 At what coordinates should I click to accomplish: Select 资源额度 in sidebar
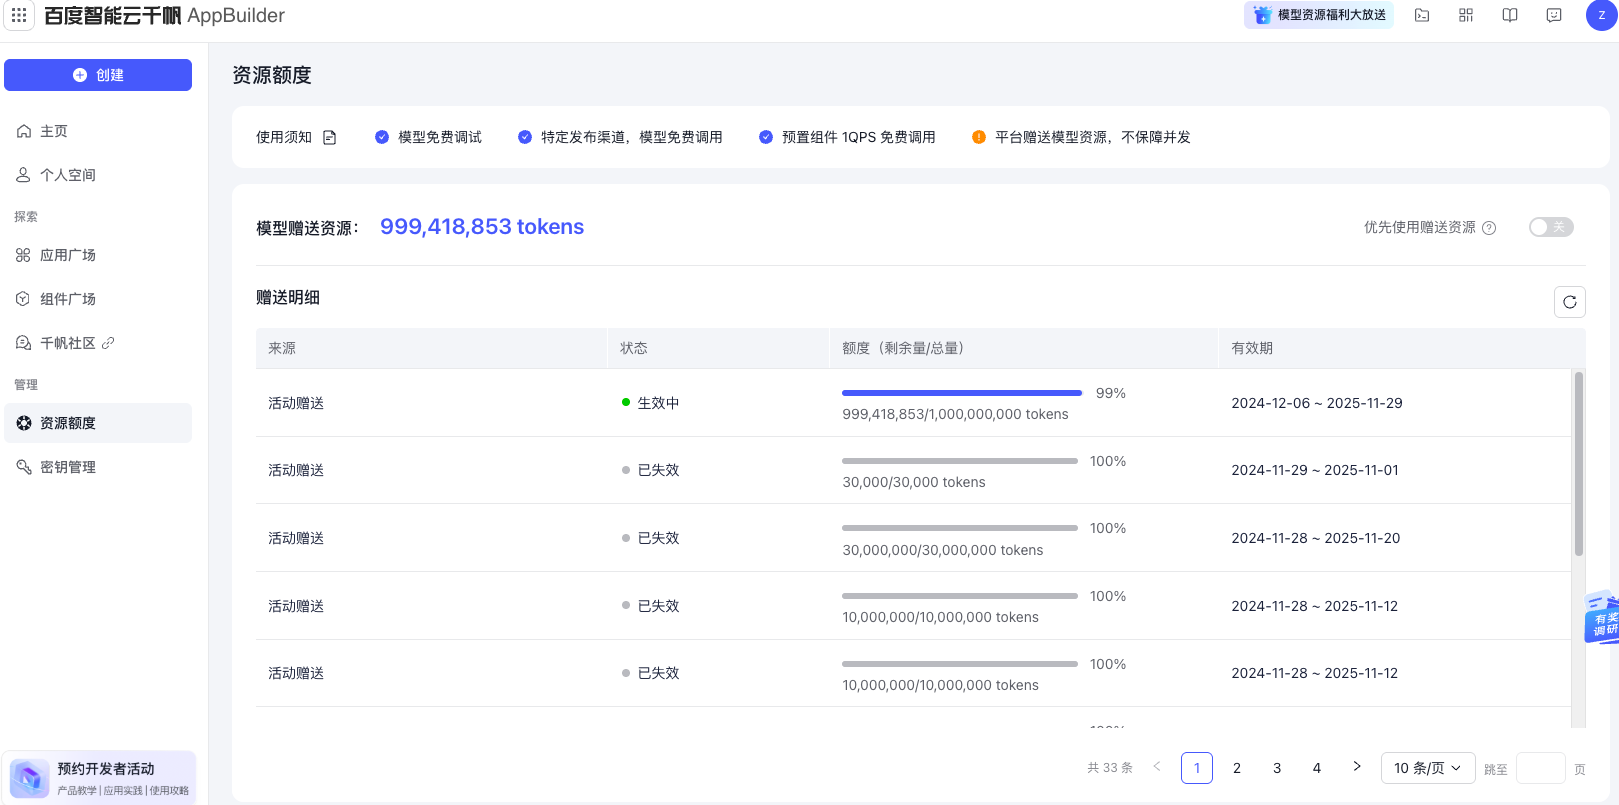coord(98,423)
